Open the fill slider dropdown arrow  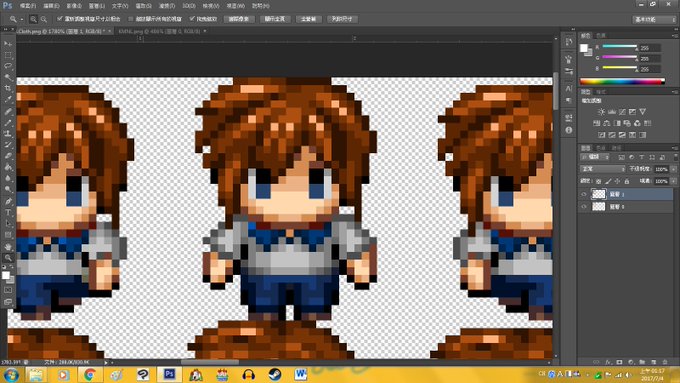coord(673,181)
